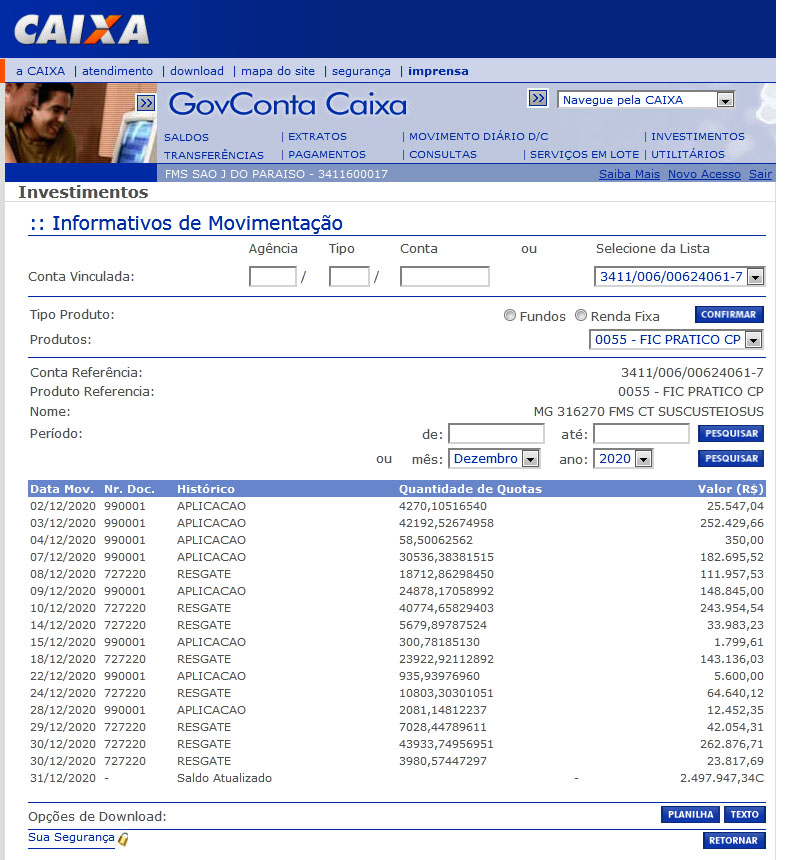Open mapa do site link
The height and width of the screenshot is (860, 793).
(278, 71)
